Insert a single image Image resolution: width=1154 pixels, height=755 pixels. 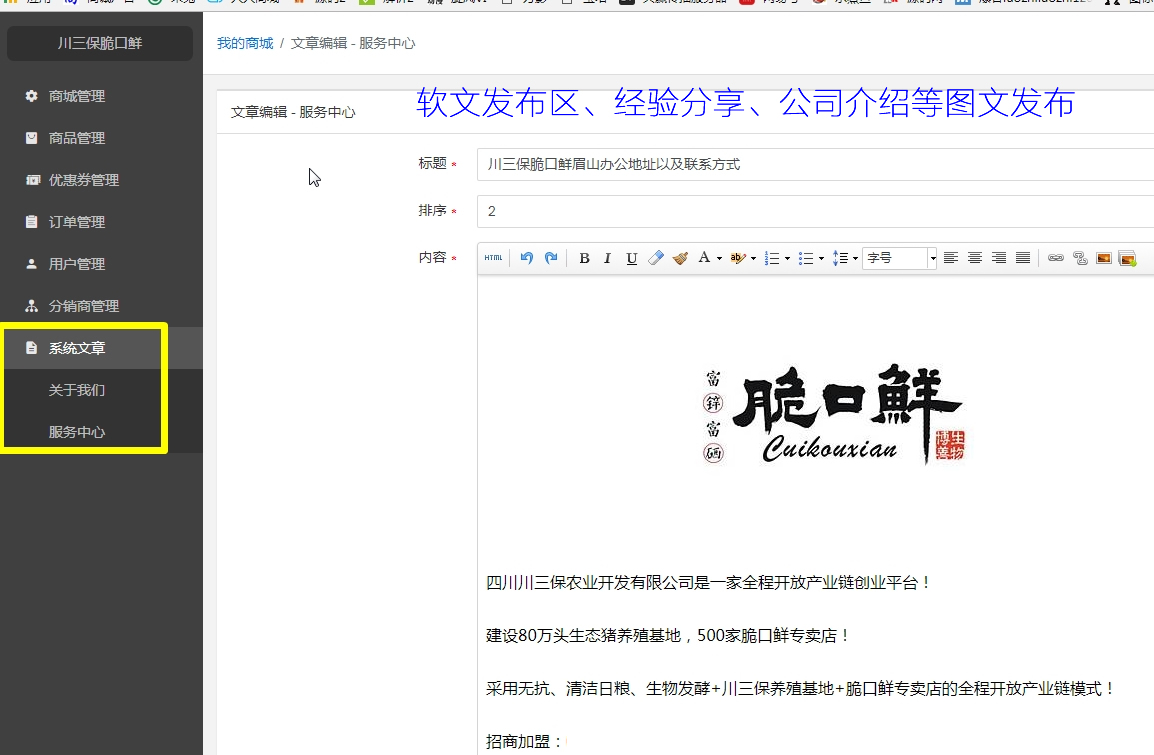[x=1103, y=258]
